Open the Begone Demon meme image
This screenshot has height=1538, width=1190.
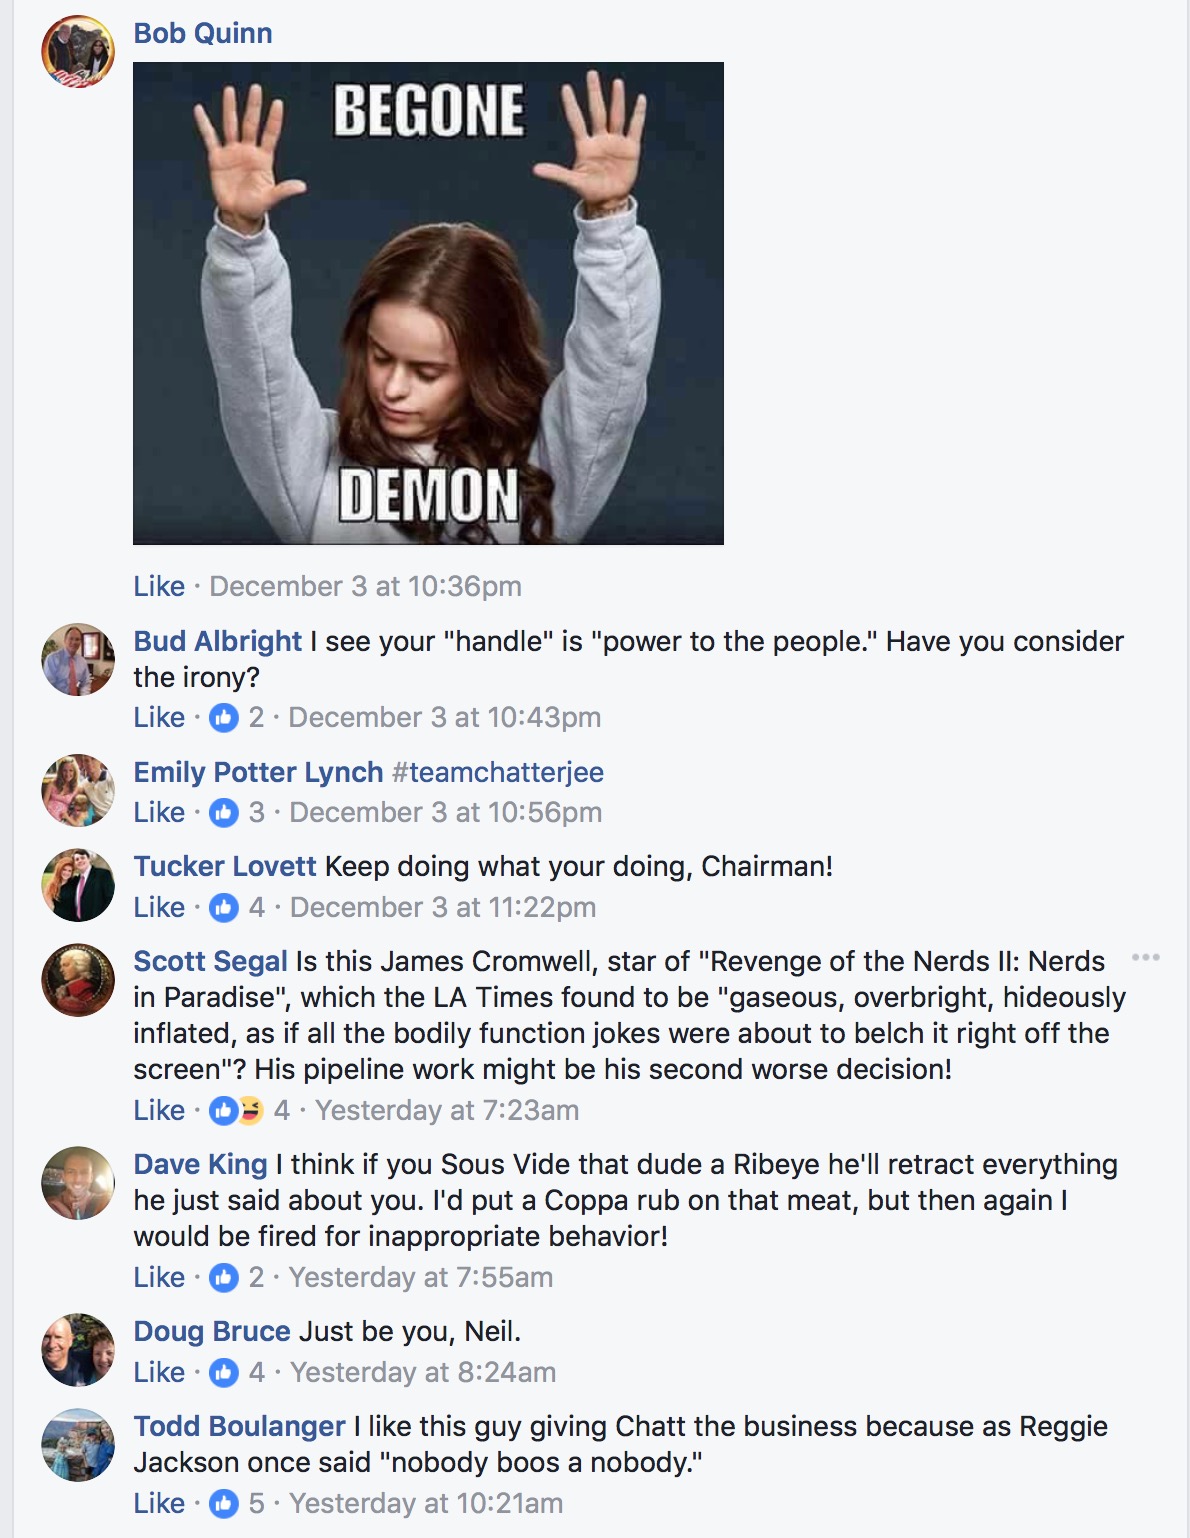click(x=428, y=303)
